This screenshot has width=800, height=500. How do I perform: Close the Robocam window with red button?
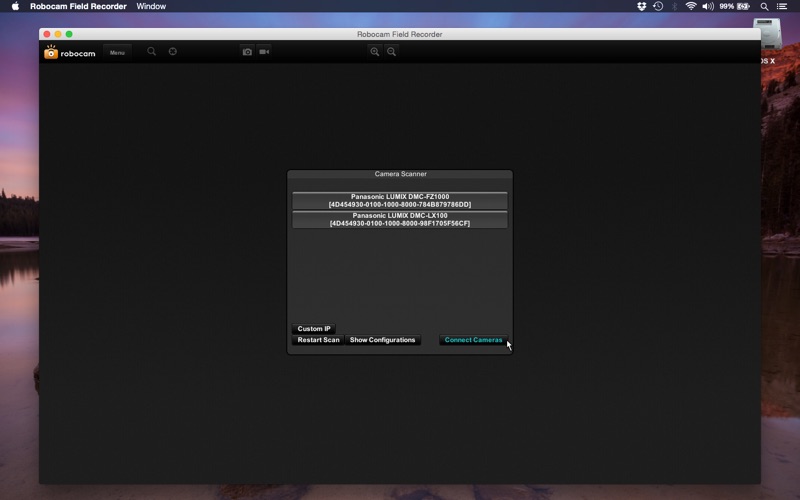tap(47, 34)
